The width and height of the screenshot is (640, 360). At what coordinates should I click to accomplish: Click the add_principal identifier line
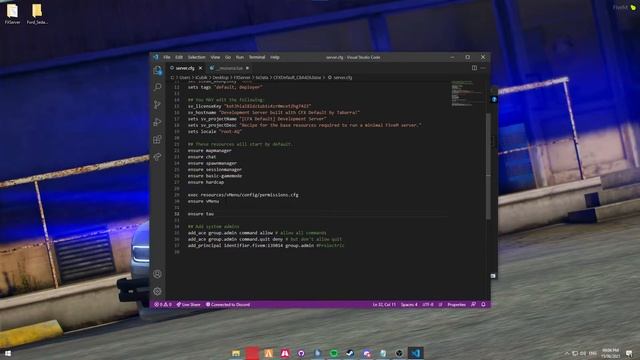[x=266, y=245]
